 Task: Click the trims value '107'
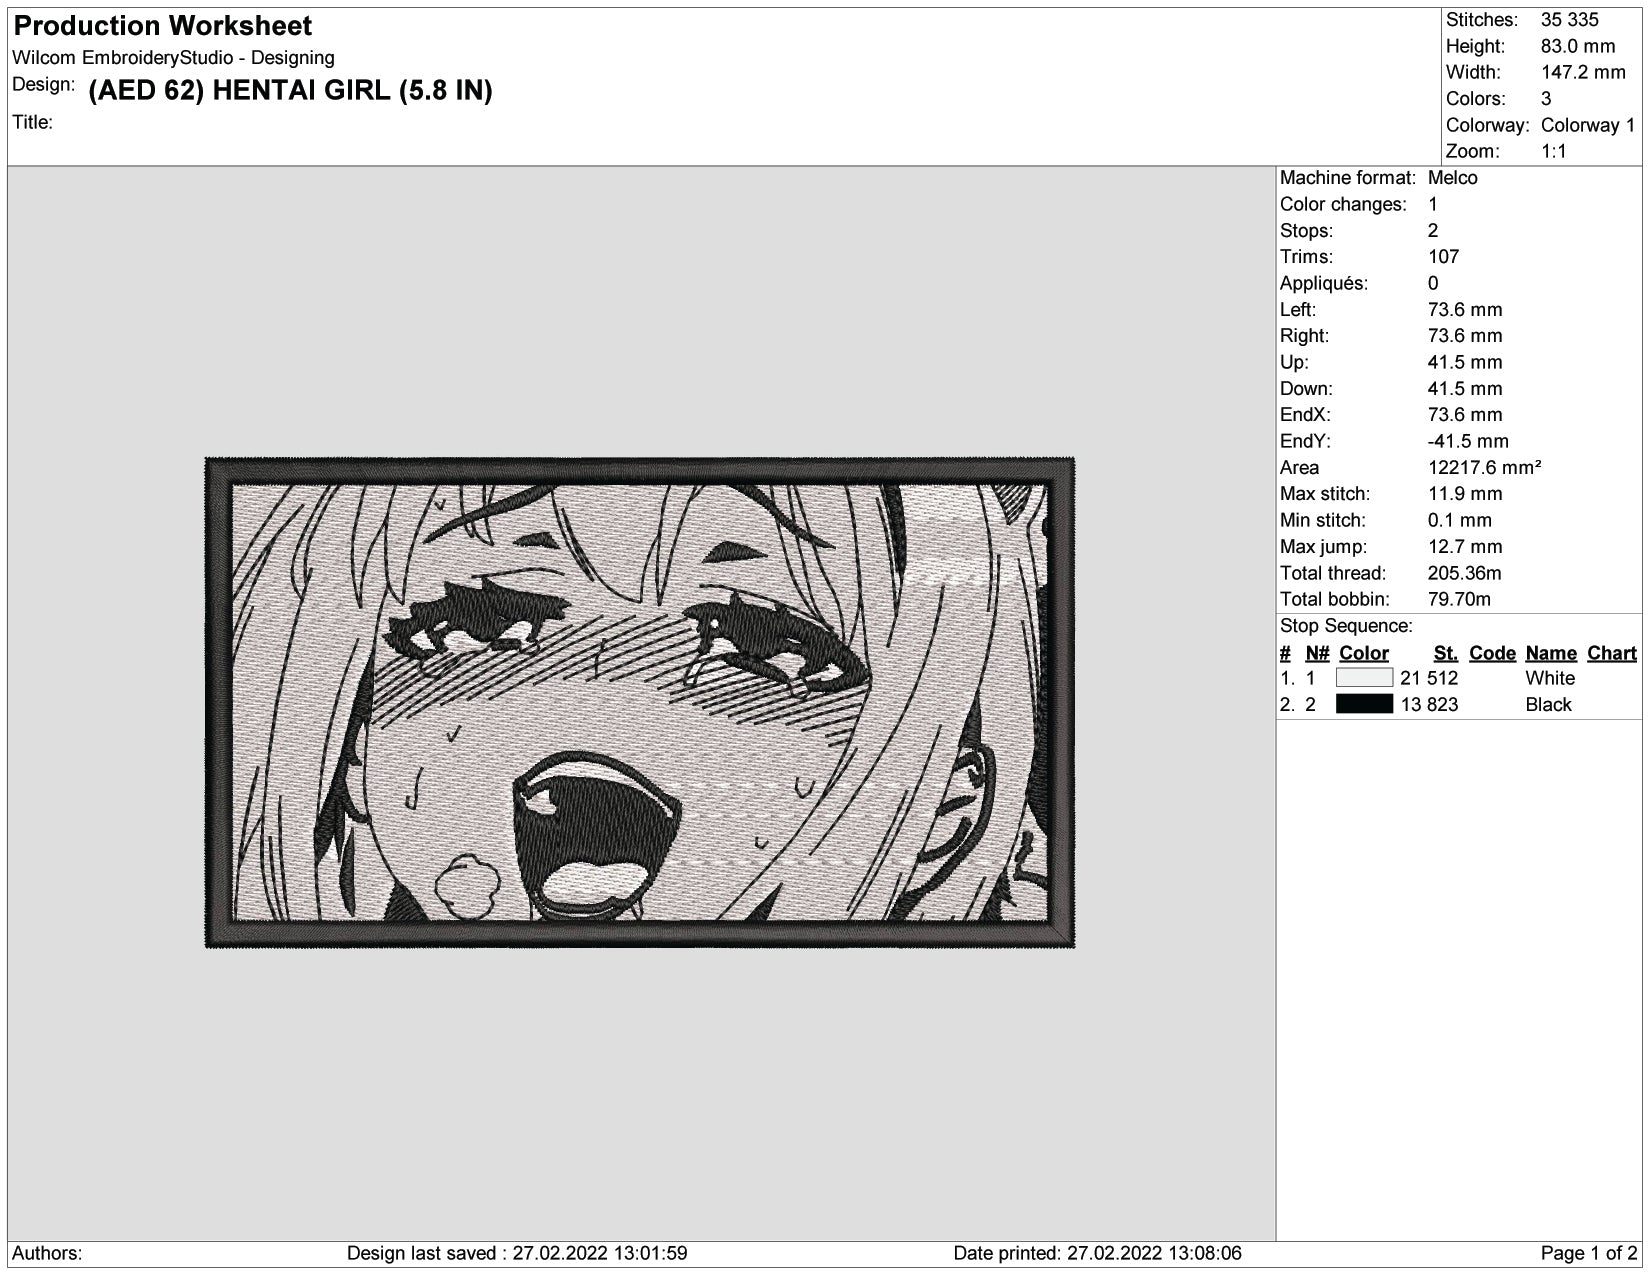[x=1443, y=257]
